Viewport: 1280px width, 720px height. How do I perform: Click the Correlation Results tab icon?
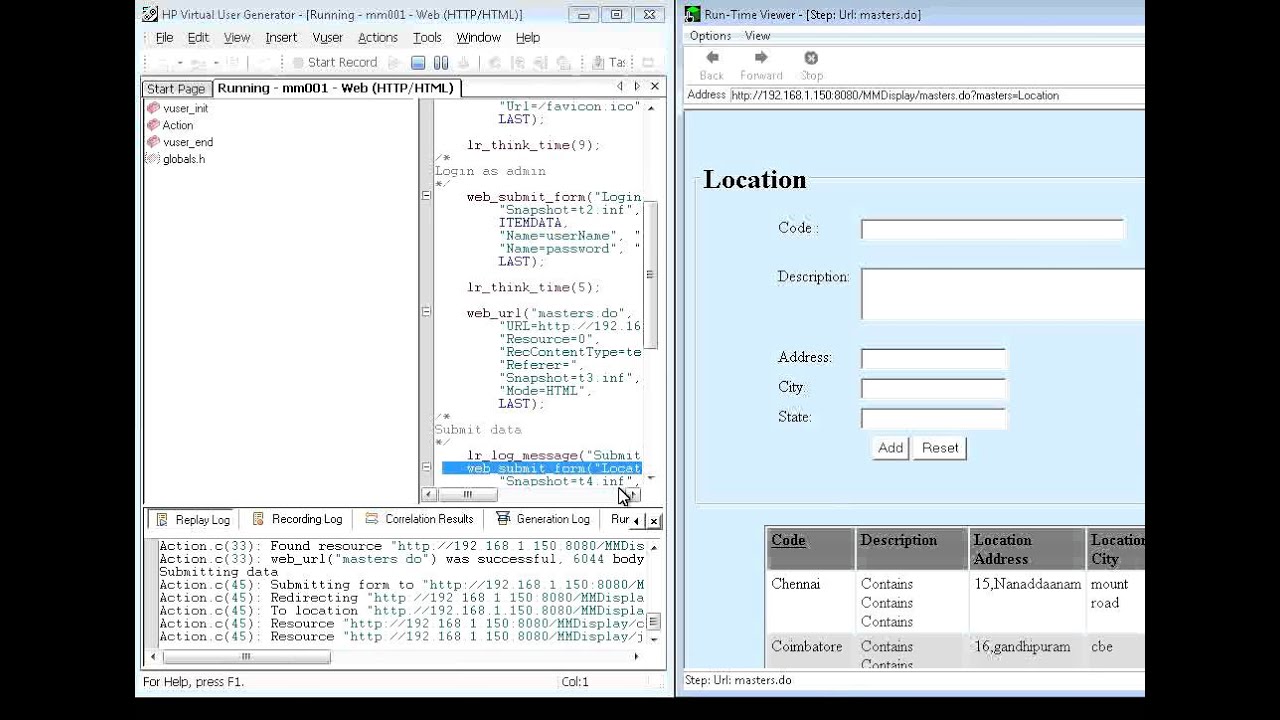click(372, 519)
